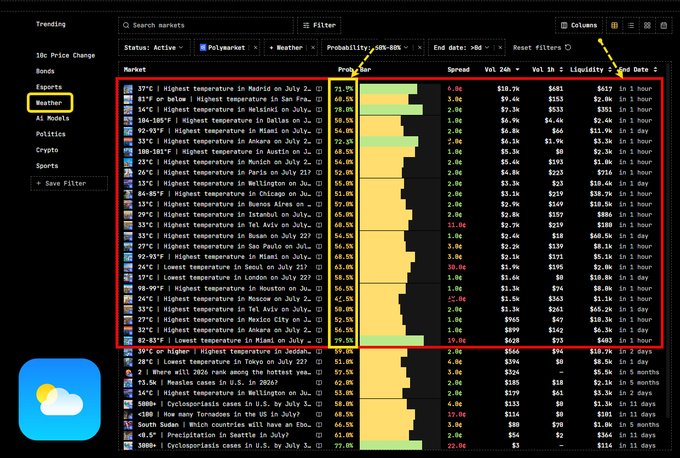
Task: Open the Columns chooser
Action: tap(579, 26)
